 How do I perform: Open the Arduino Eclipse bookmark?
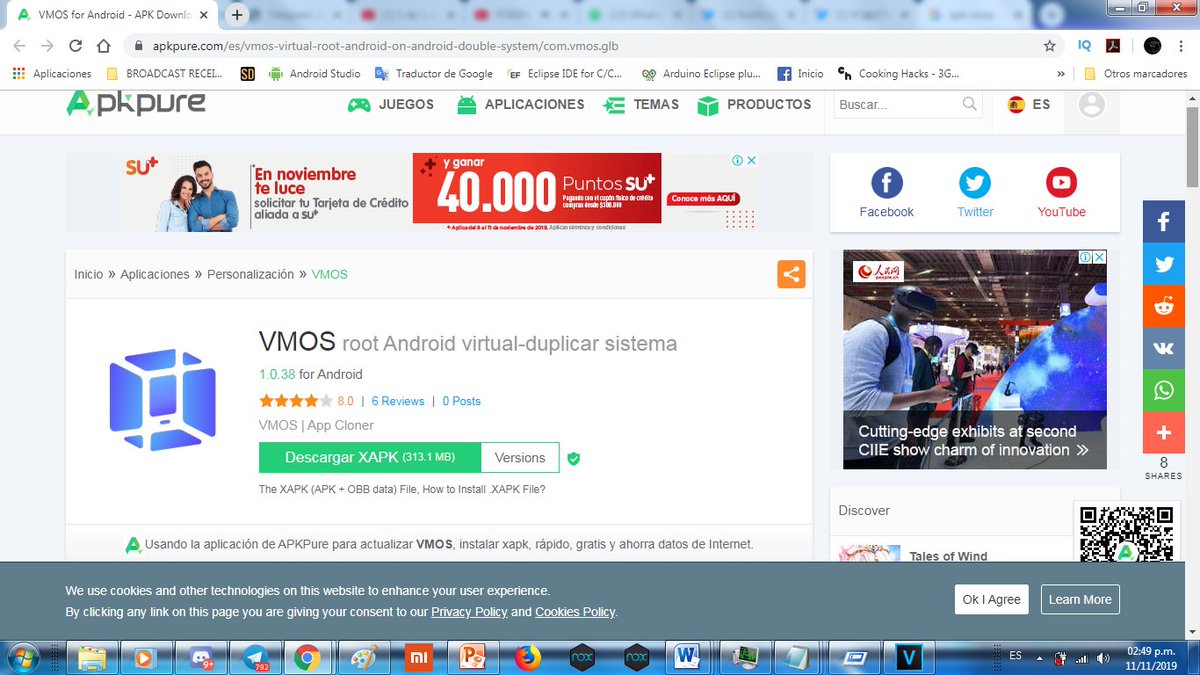701,73
